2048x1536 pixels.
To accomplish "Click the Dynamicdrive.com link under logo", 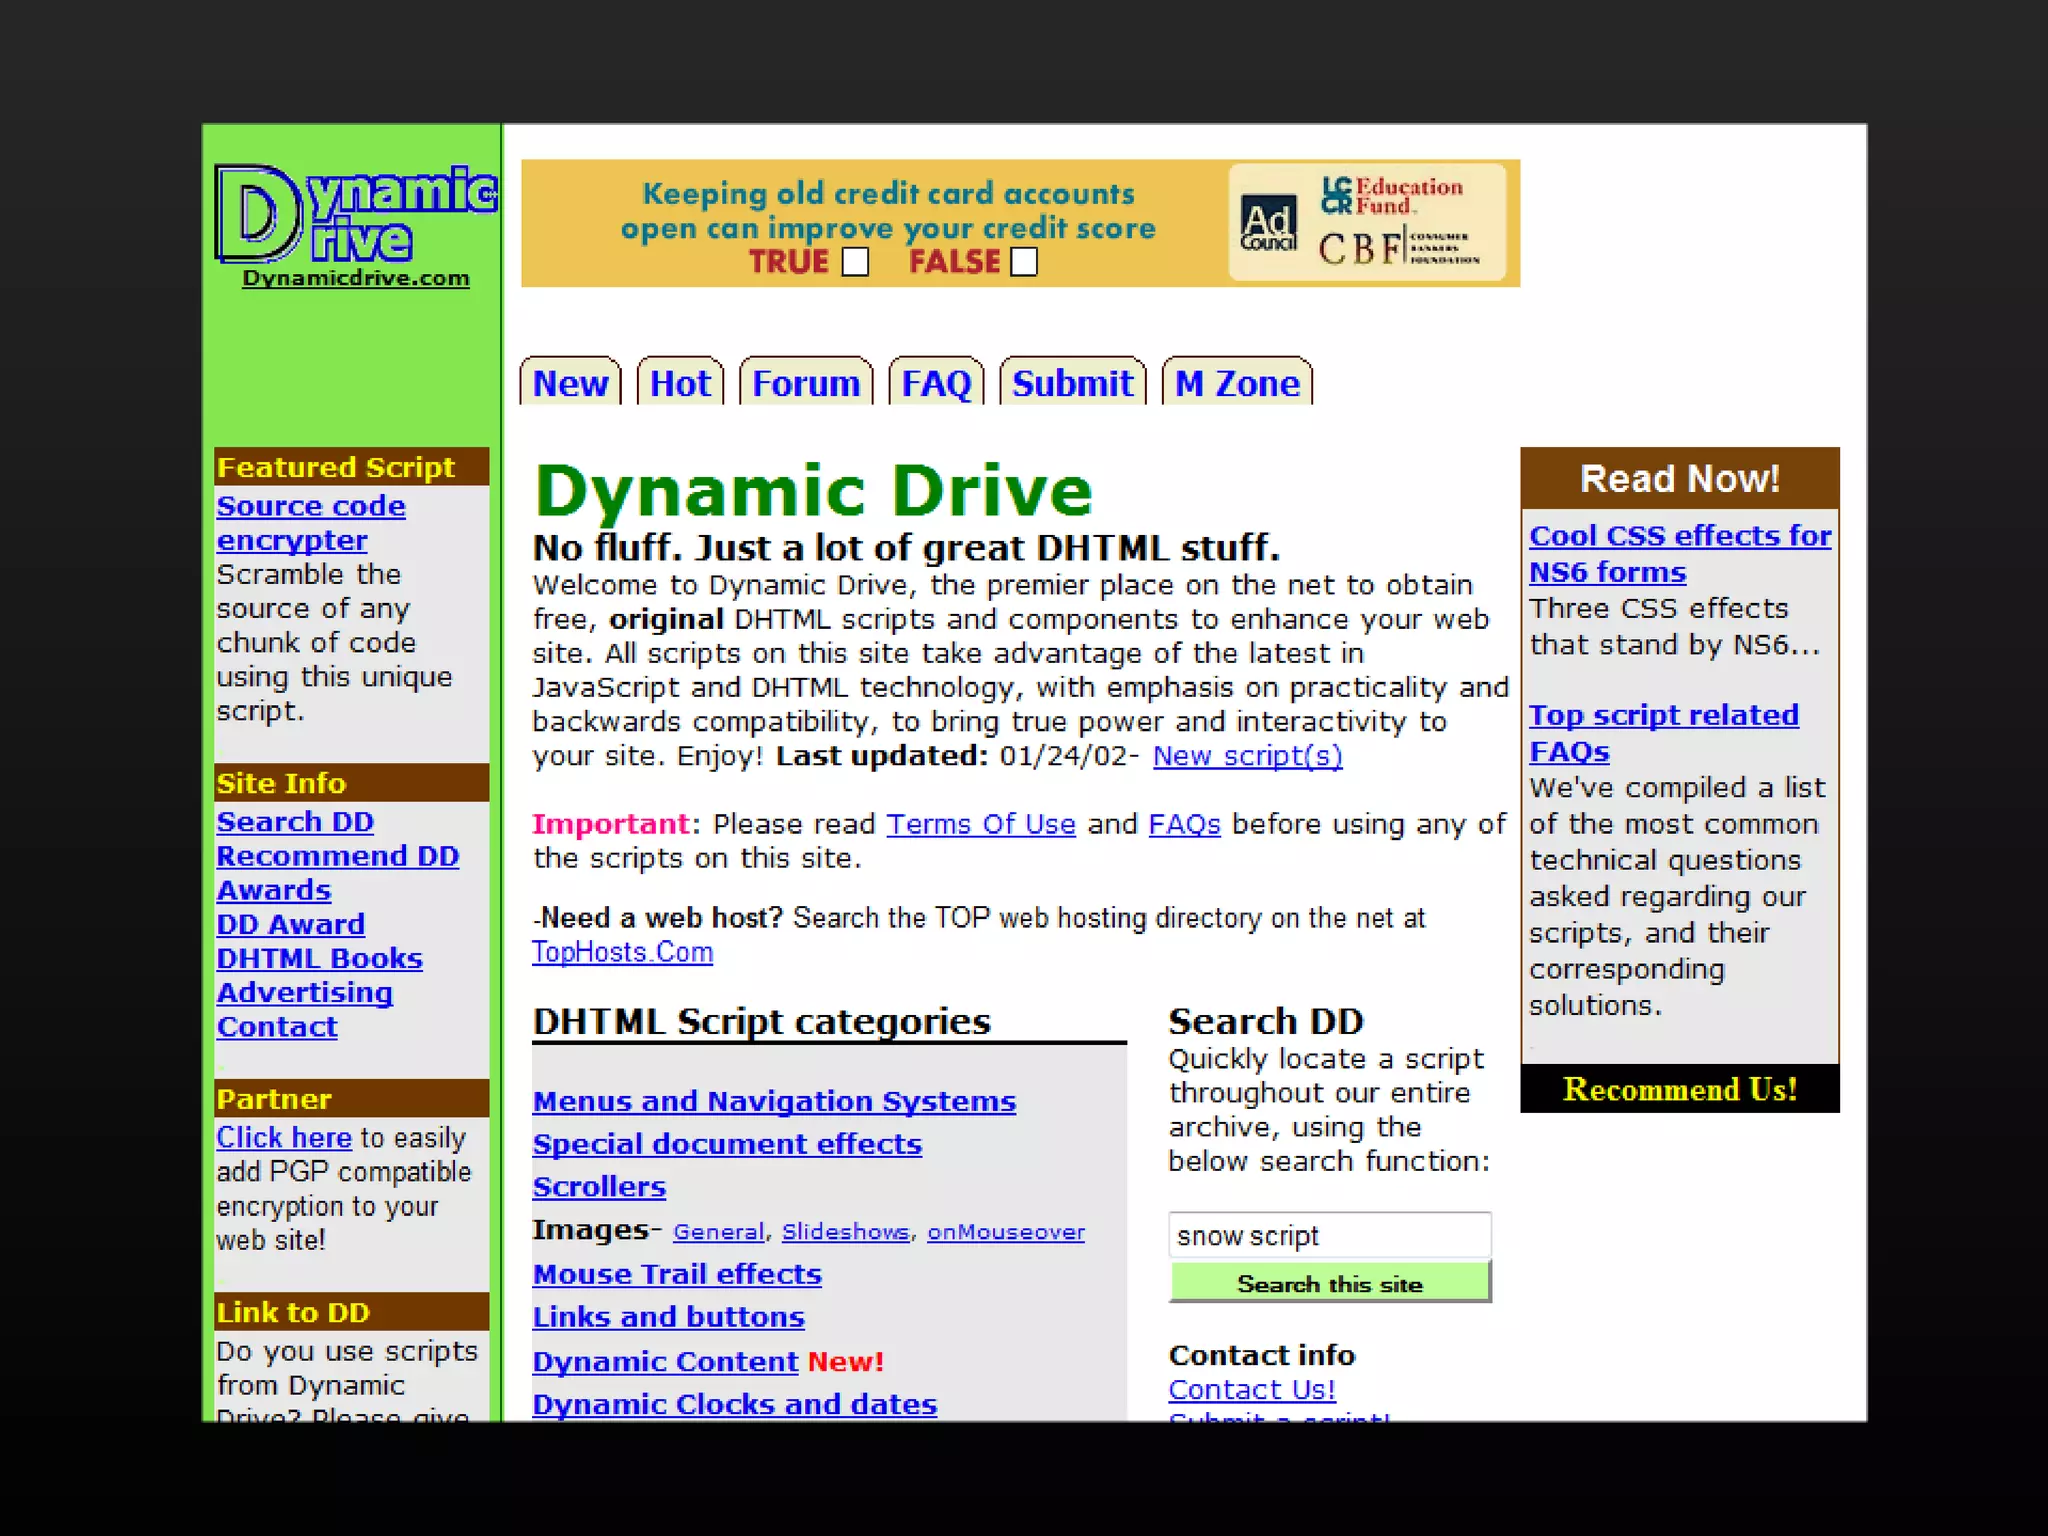I will click(356, 278).
